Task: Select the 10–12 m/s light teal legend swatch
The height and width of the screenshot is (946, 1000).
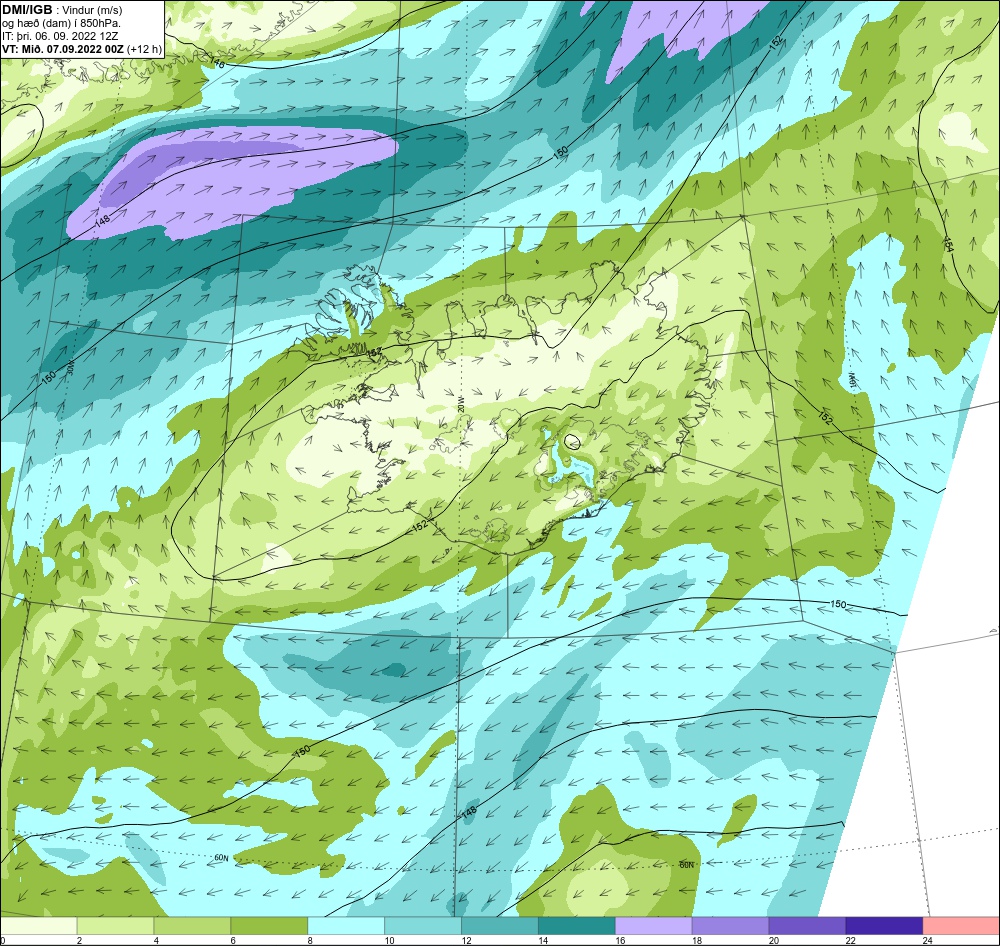Action: point(423,926)
